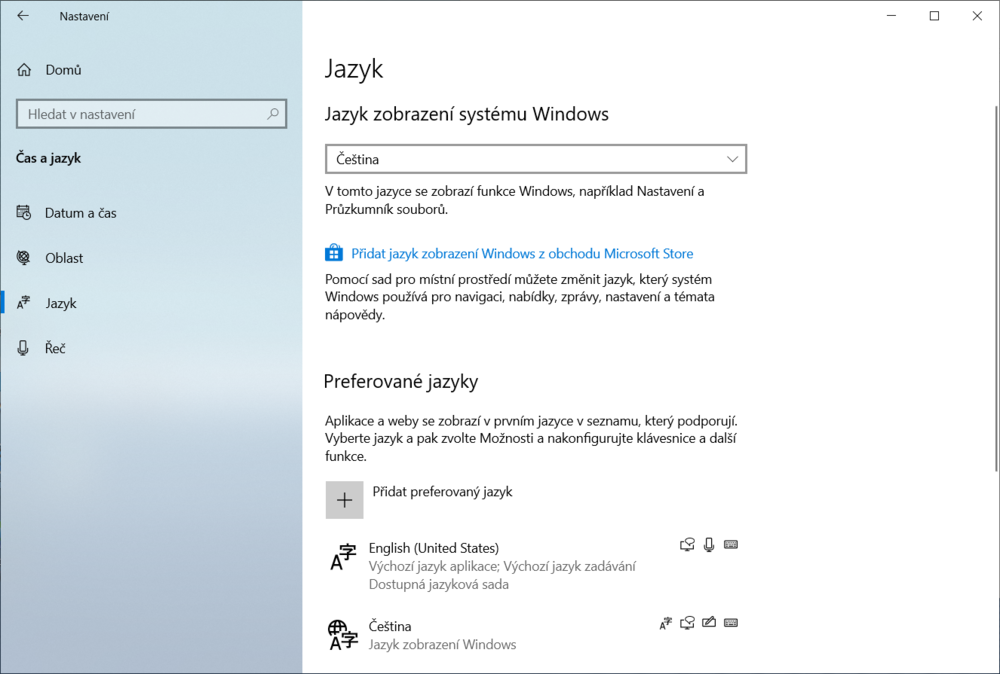This screenshot has width=1000, height=674.
Task: Expand the Windows display language dropdown
Action: click(536, 159)
